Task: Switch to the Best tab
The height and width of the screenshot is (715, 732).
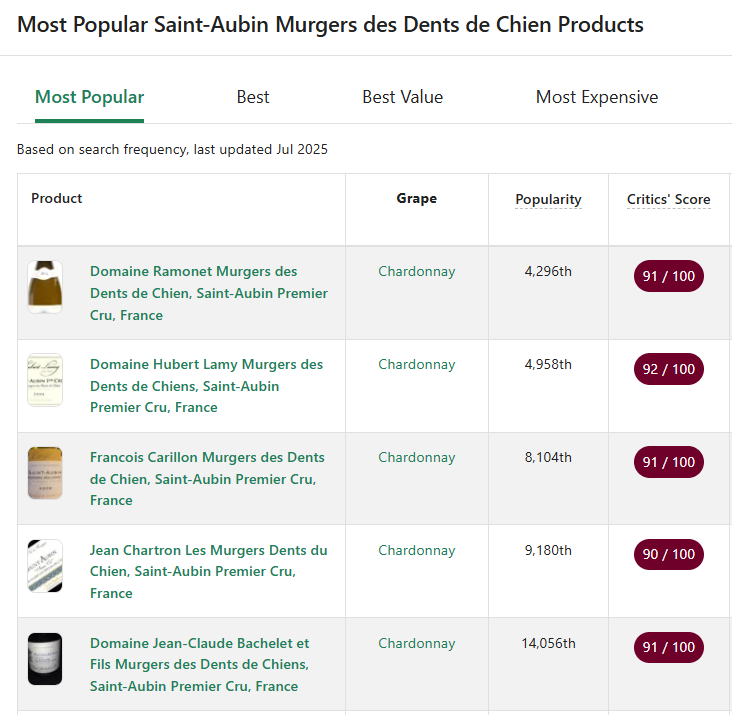Action: (x=253, y=97)
